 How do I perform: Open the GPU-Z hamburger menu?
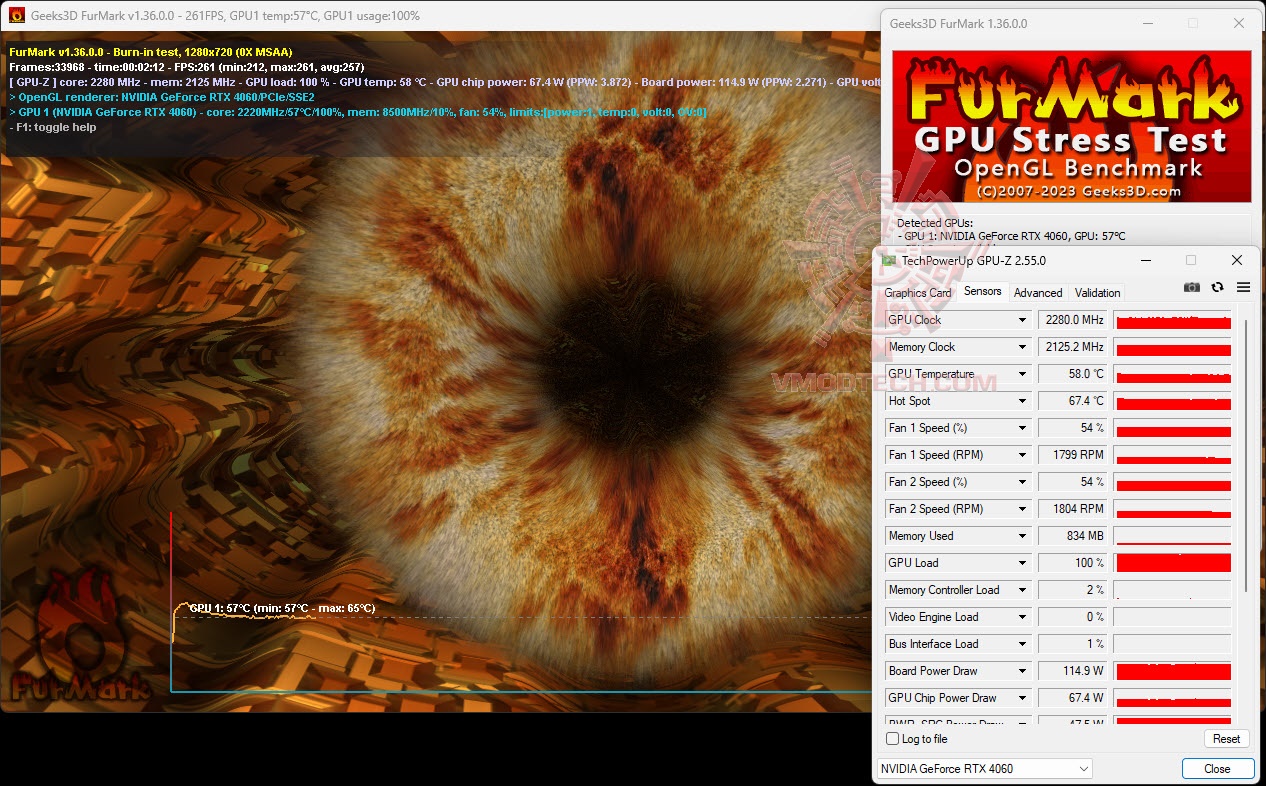tap(1243, 287)
